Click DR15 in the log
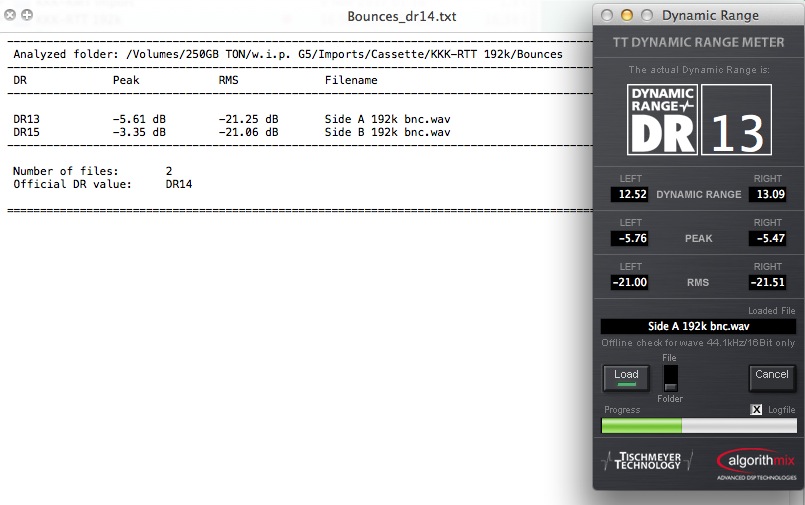Screen dimensions: 805x505 coord(26,132)
